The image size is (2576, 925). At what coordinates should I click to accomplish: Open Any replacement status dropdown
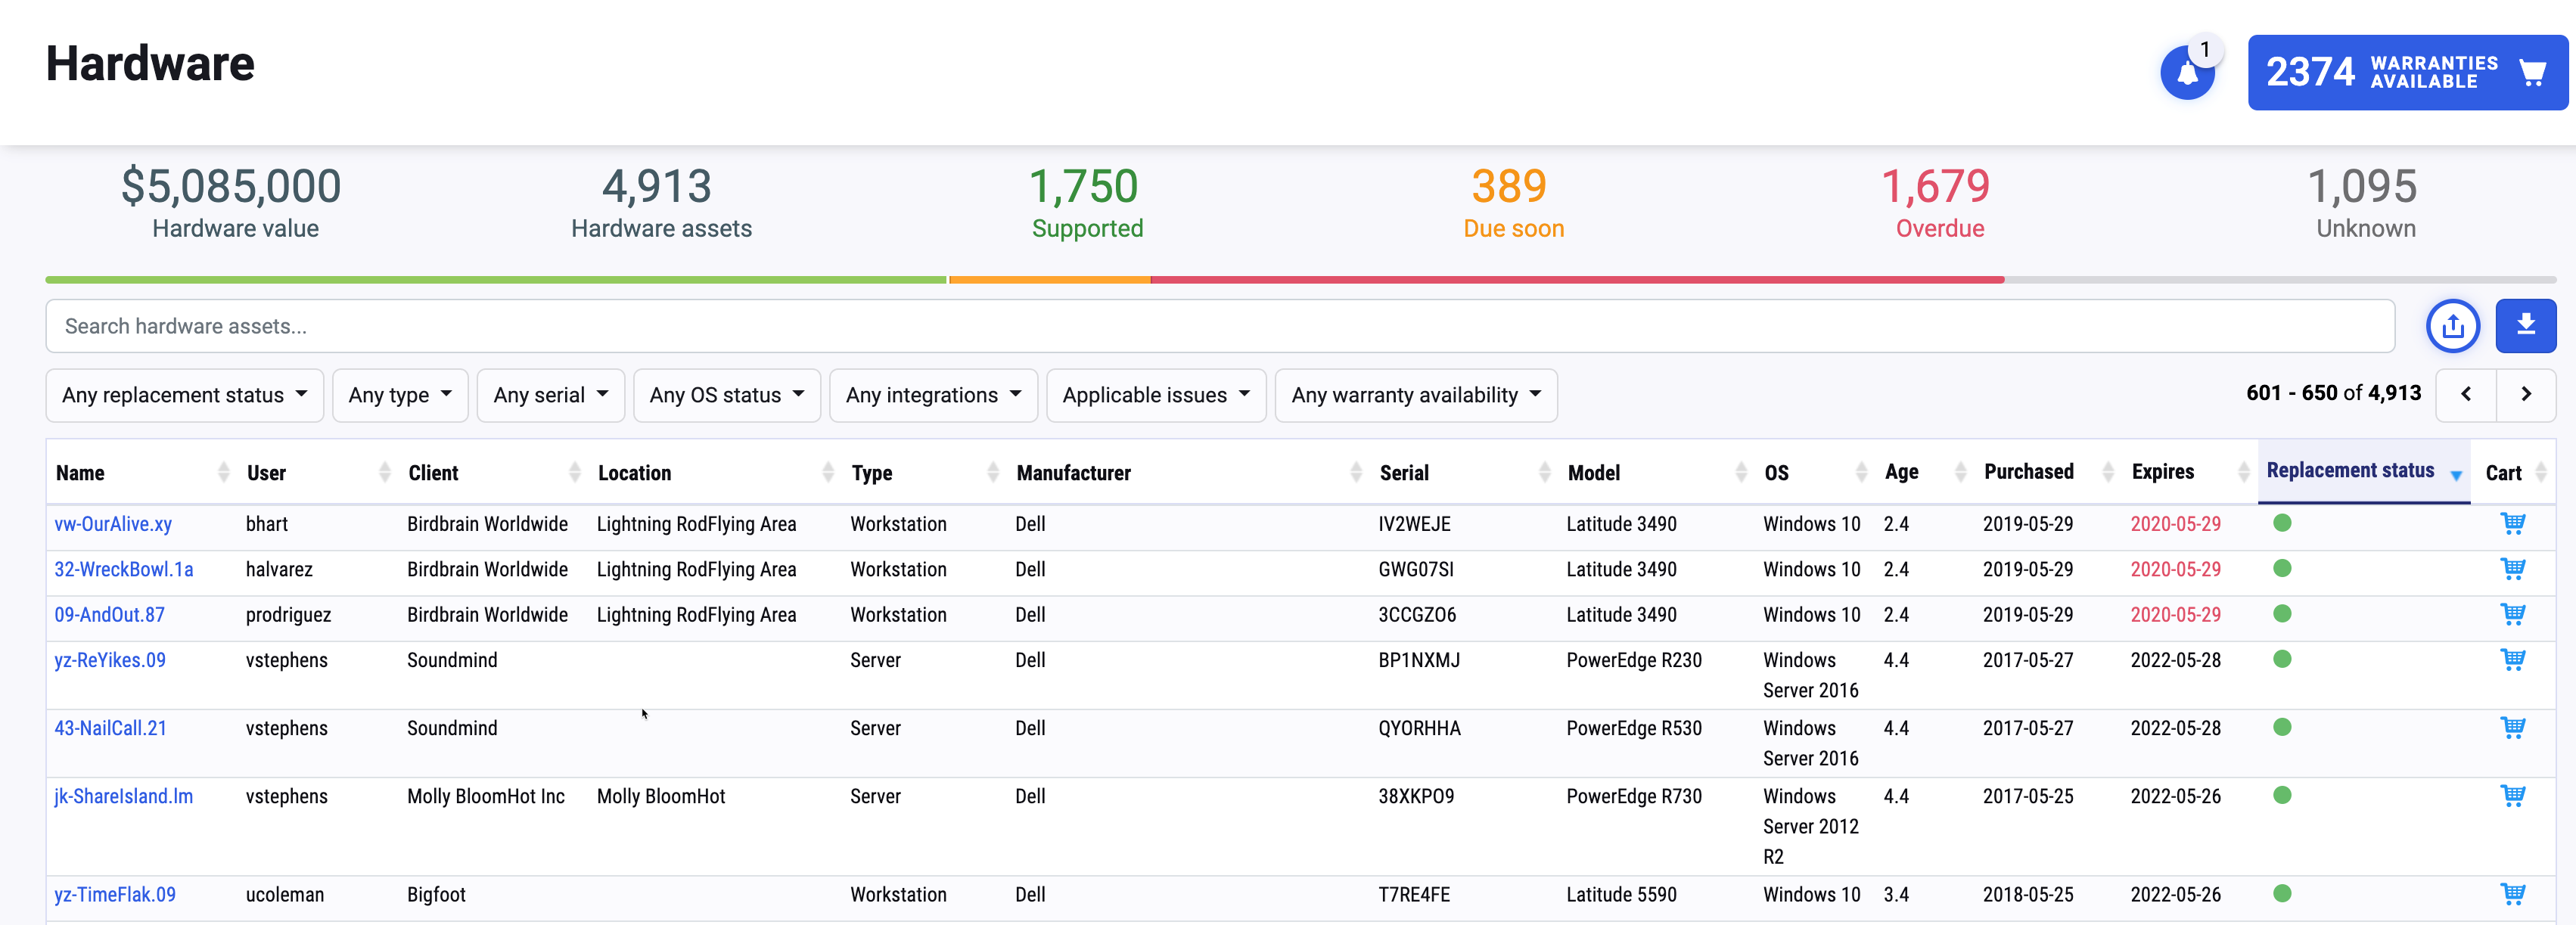click(184, 395)
